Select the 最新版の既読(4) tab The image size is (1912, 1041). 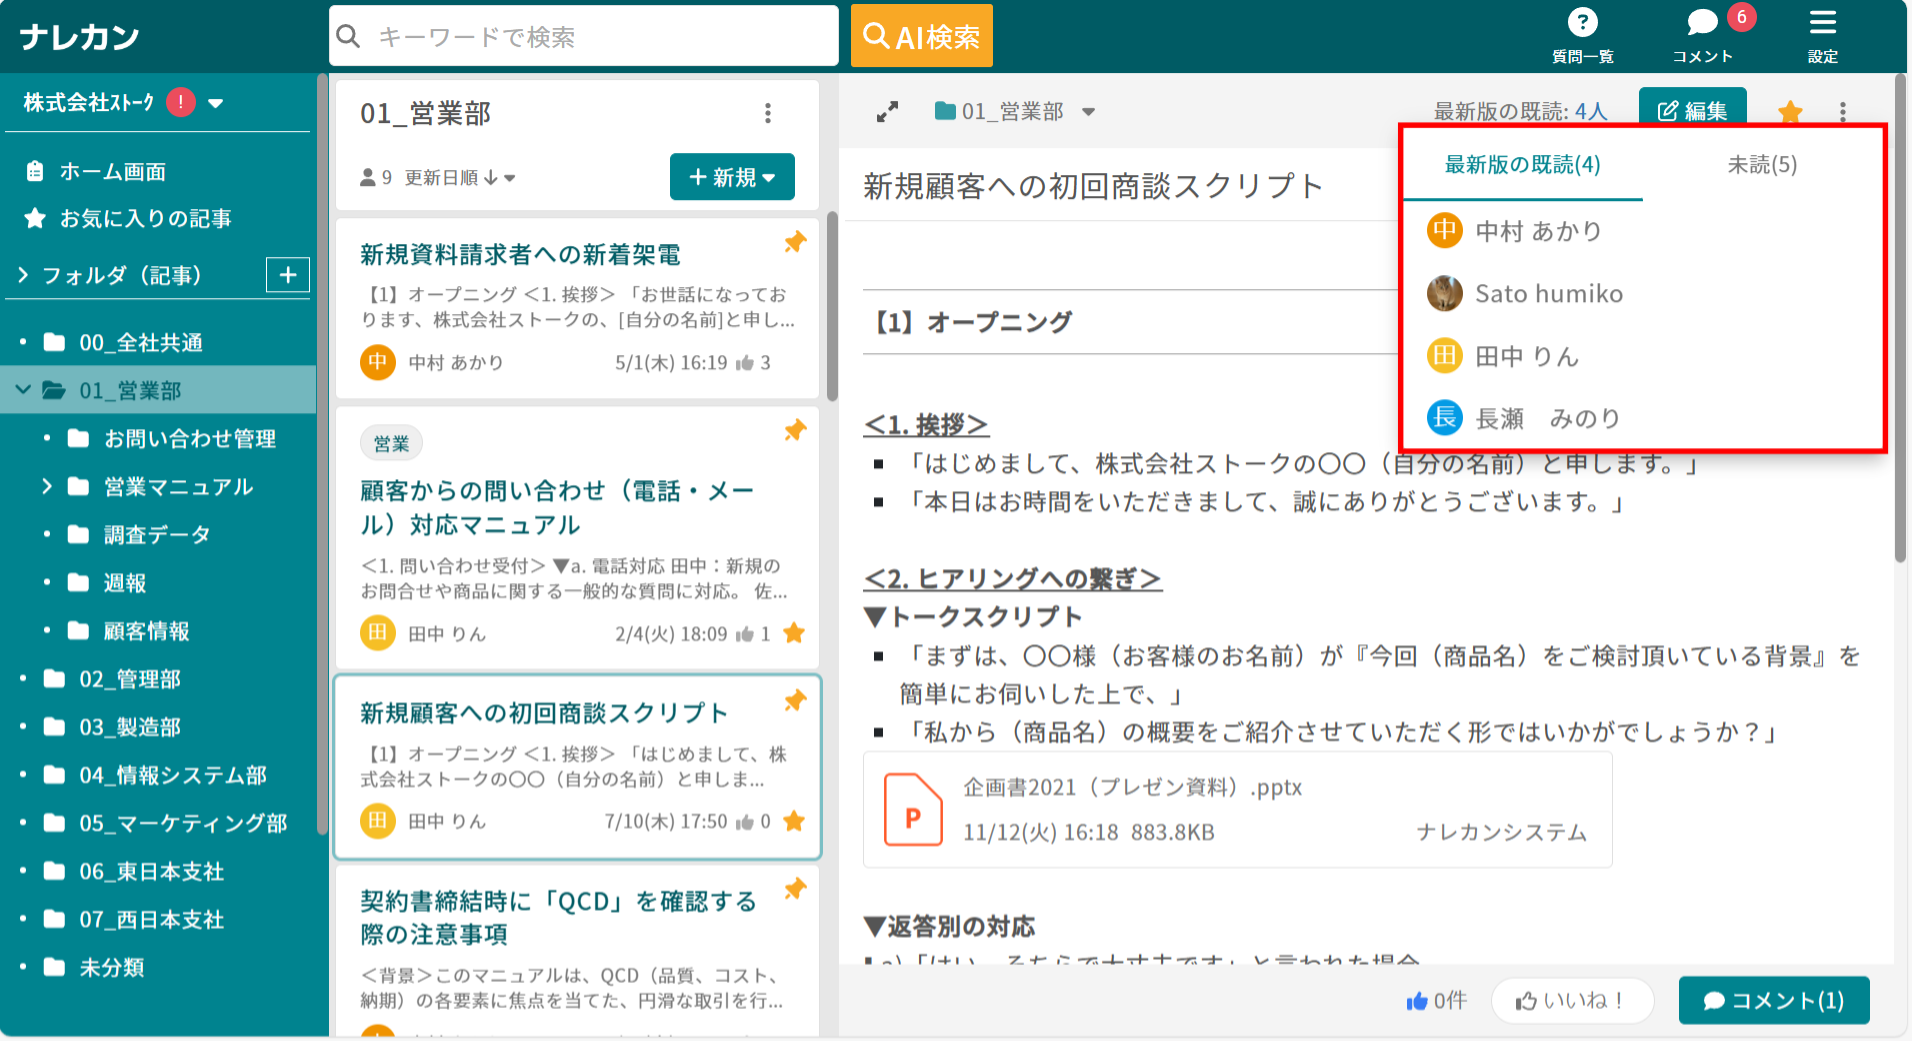point(1522,165)
